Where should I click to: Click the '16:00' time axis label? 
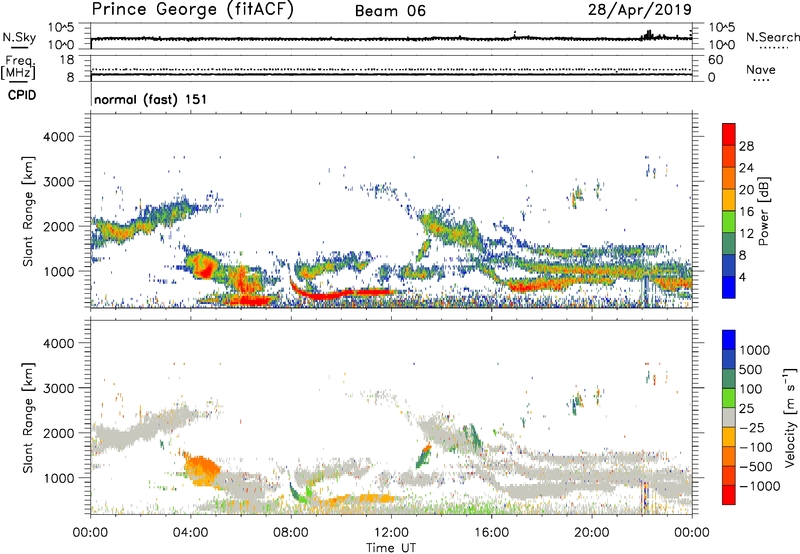pos(491,533)
